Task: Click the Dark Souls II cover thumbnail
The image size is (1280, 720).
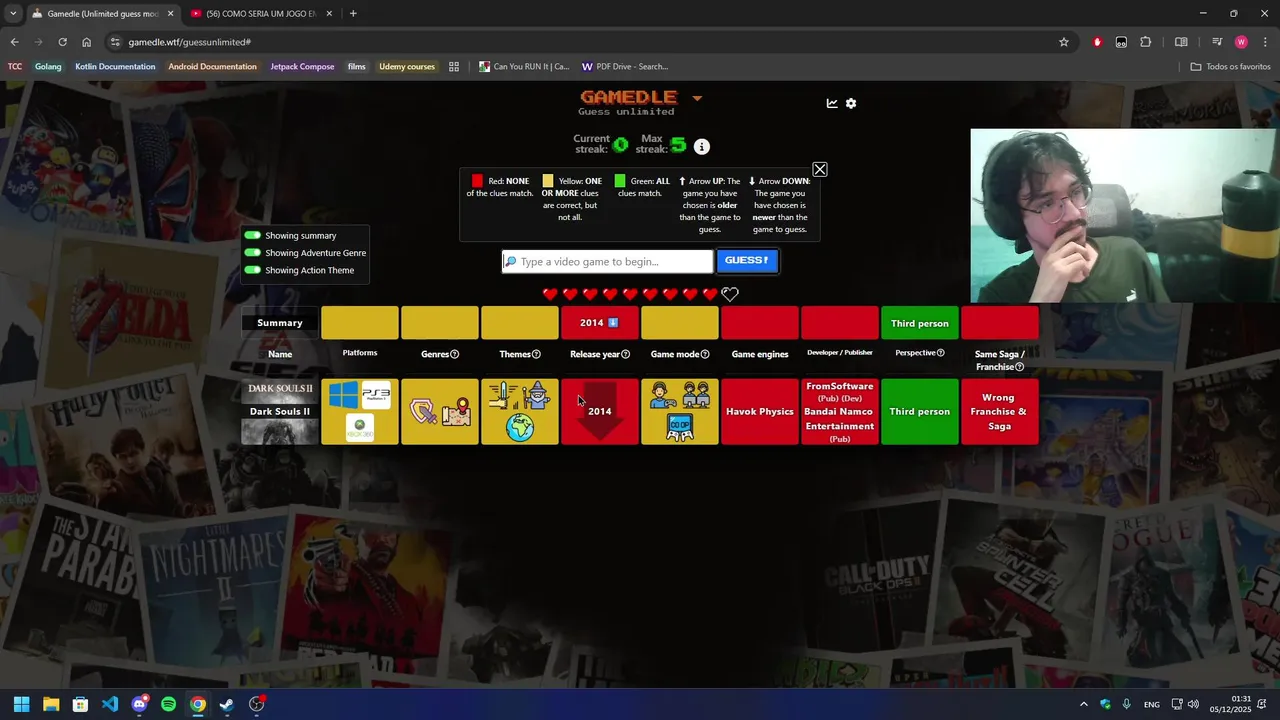Action: click(280, 411)
